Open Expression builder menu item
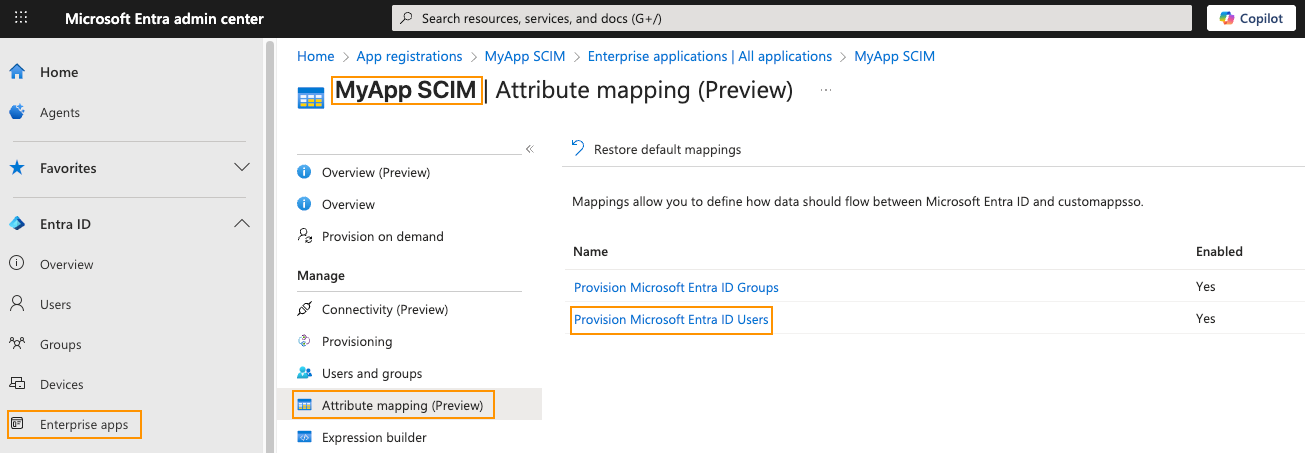This screenshot has width=1305, height=453. 374,437
